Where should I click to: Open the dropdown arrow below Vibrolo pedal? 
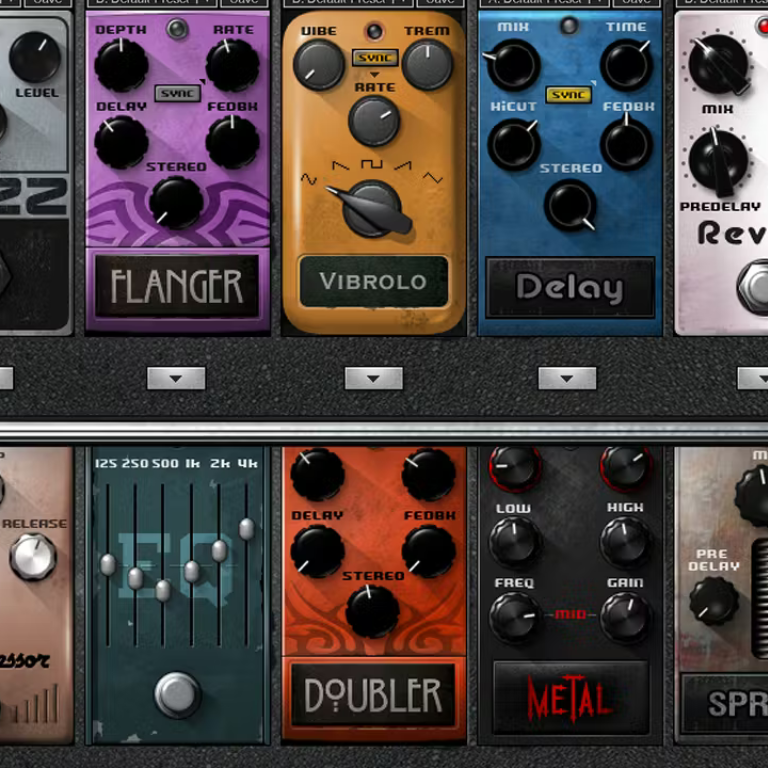click(x=373, y=378)
